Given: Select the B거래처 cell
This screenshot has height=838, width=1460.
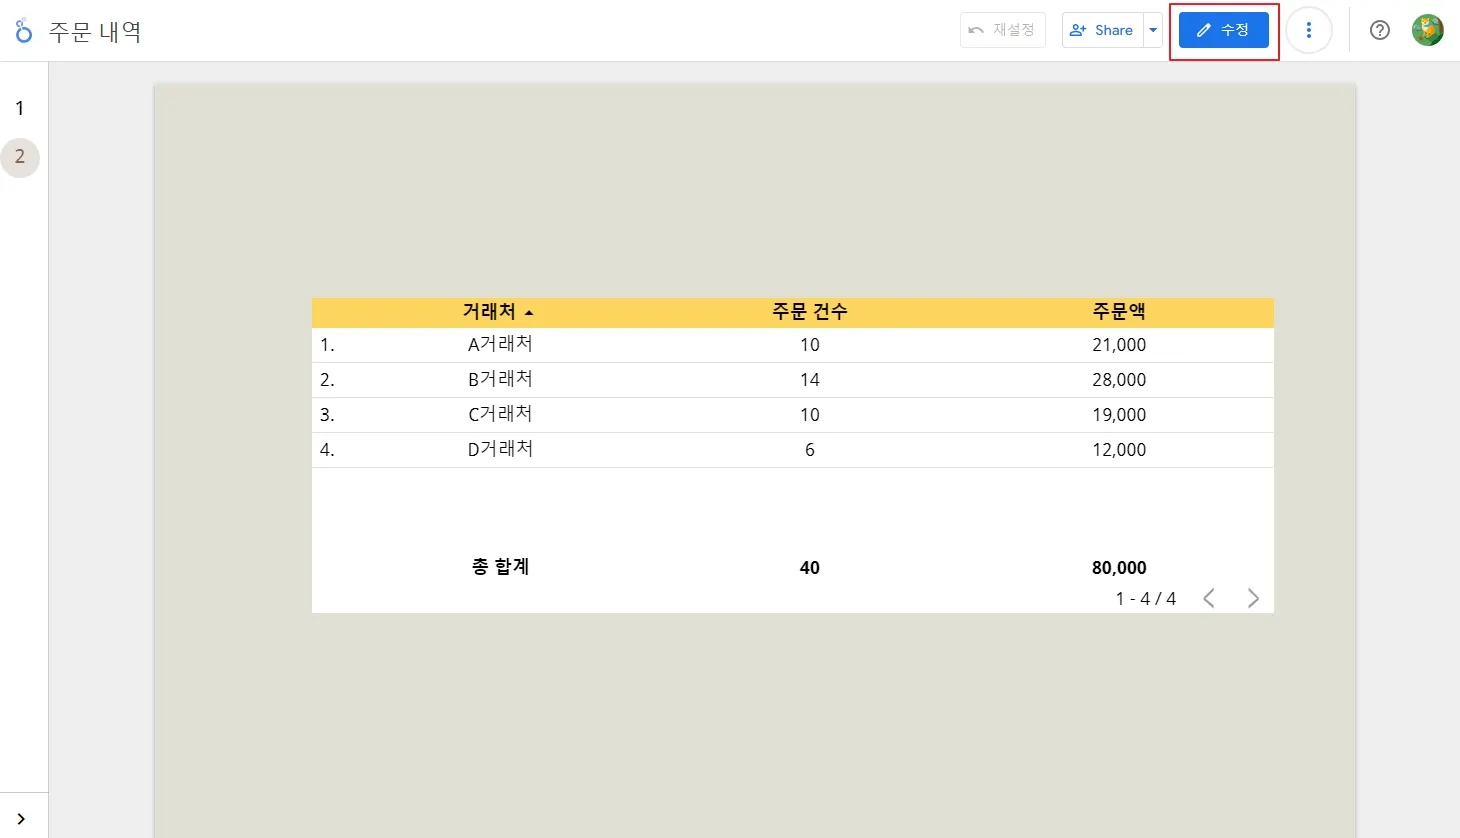Looking at the screenshot, I should click(500, 380).
